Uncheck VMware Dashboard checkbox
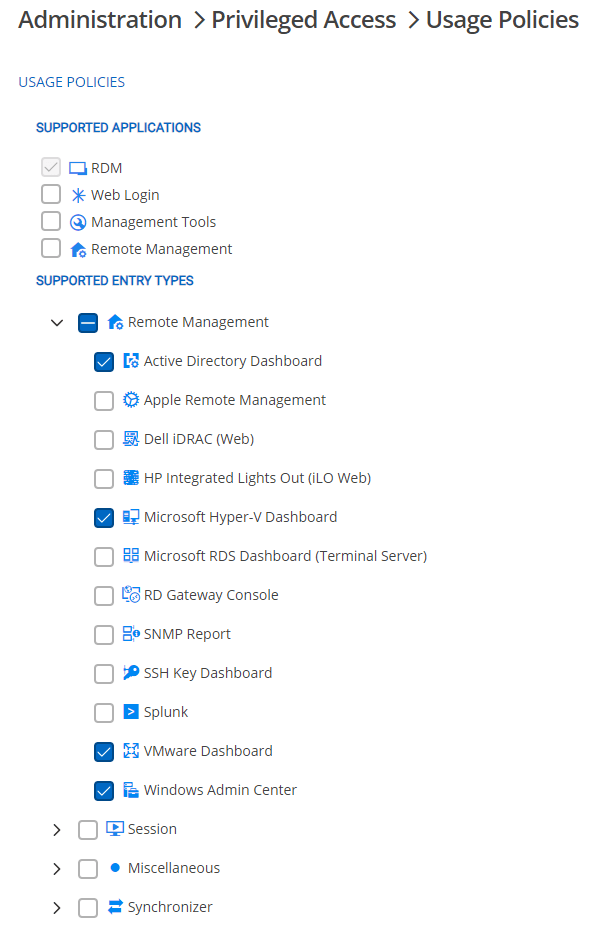 [x=104, y=752]
